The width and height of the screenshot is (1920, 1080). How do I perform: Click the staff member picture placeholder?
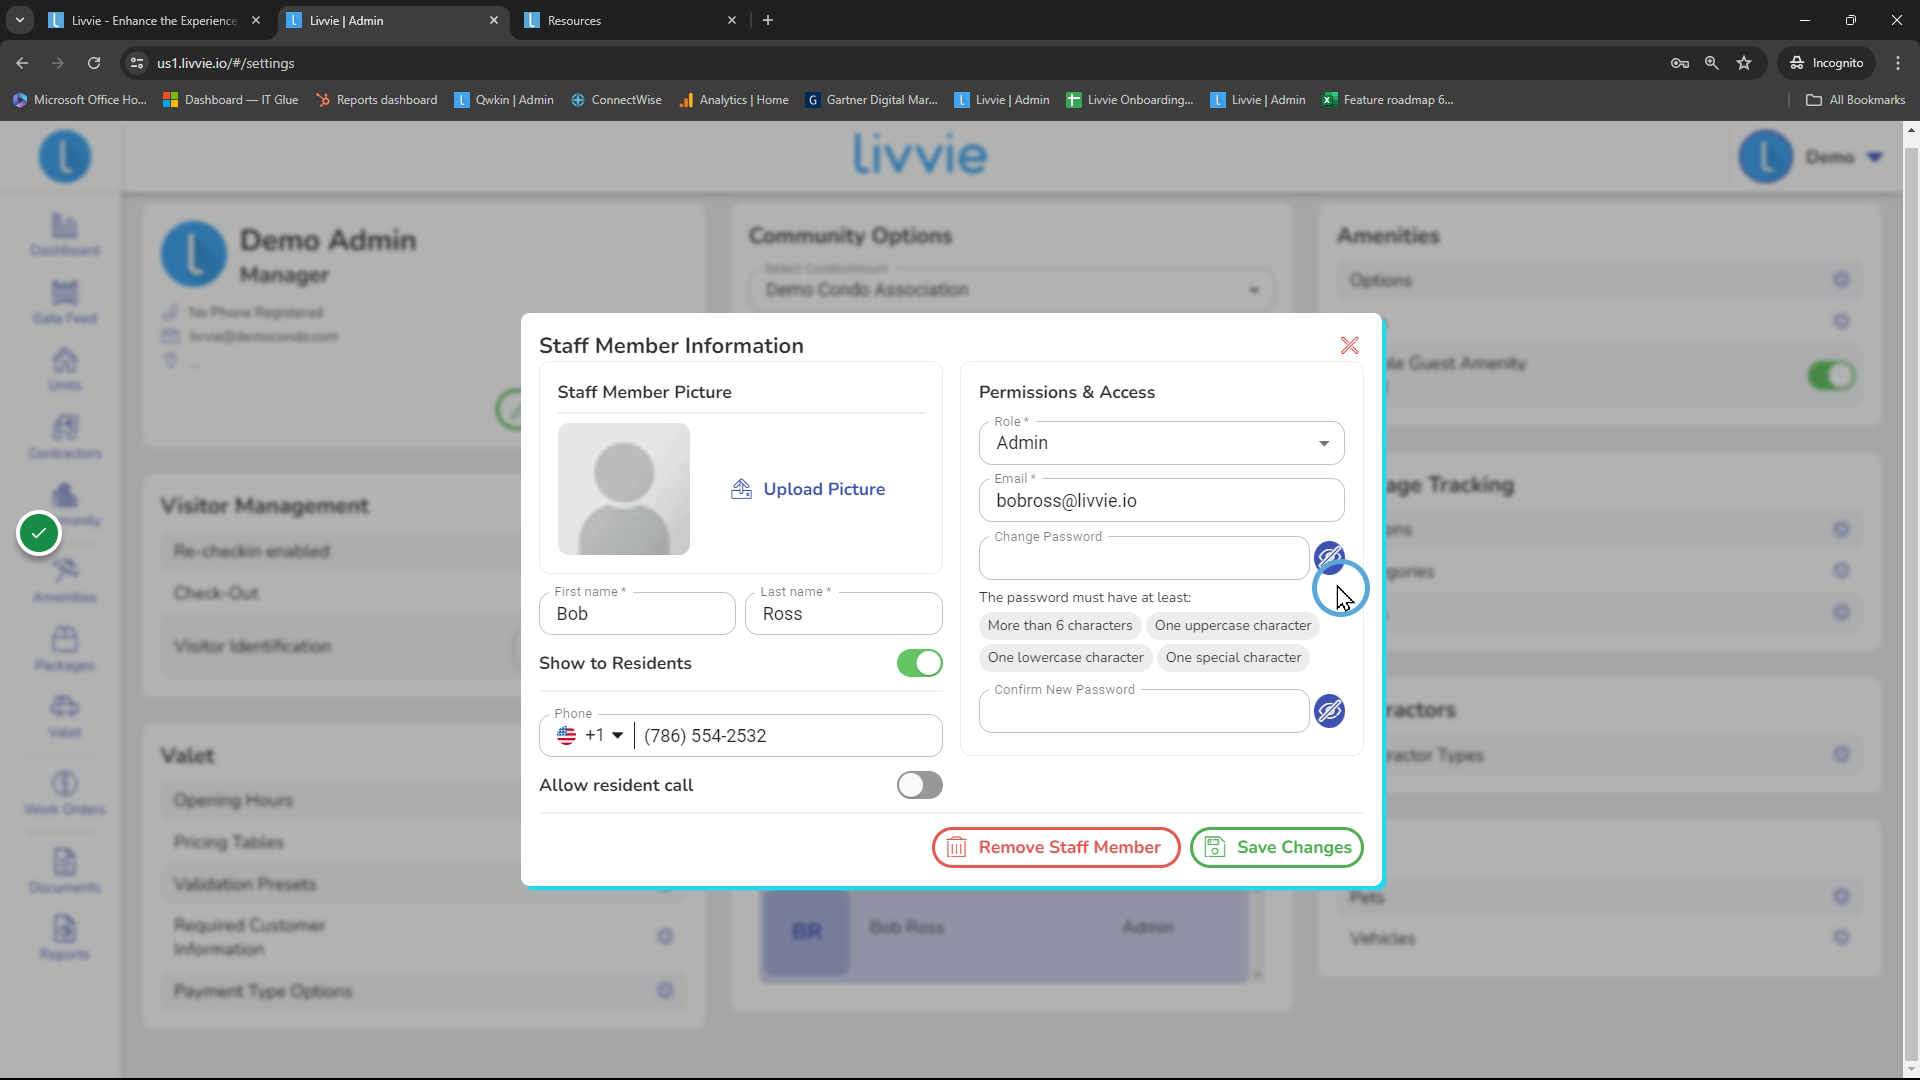[x=624, y=489]
